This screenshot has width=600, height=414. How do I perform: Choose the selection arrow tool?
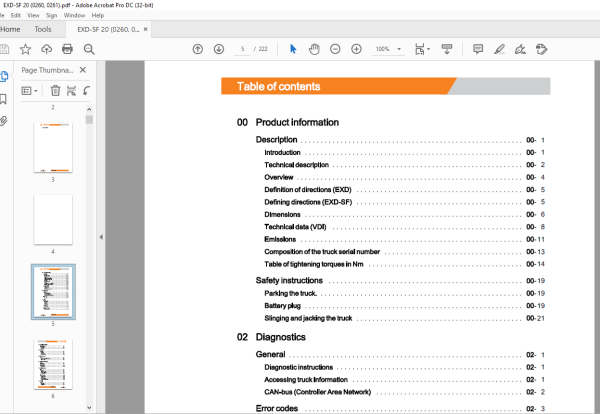point(293,49)
